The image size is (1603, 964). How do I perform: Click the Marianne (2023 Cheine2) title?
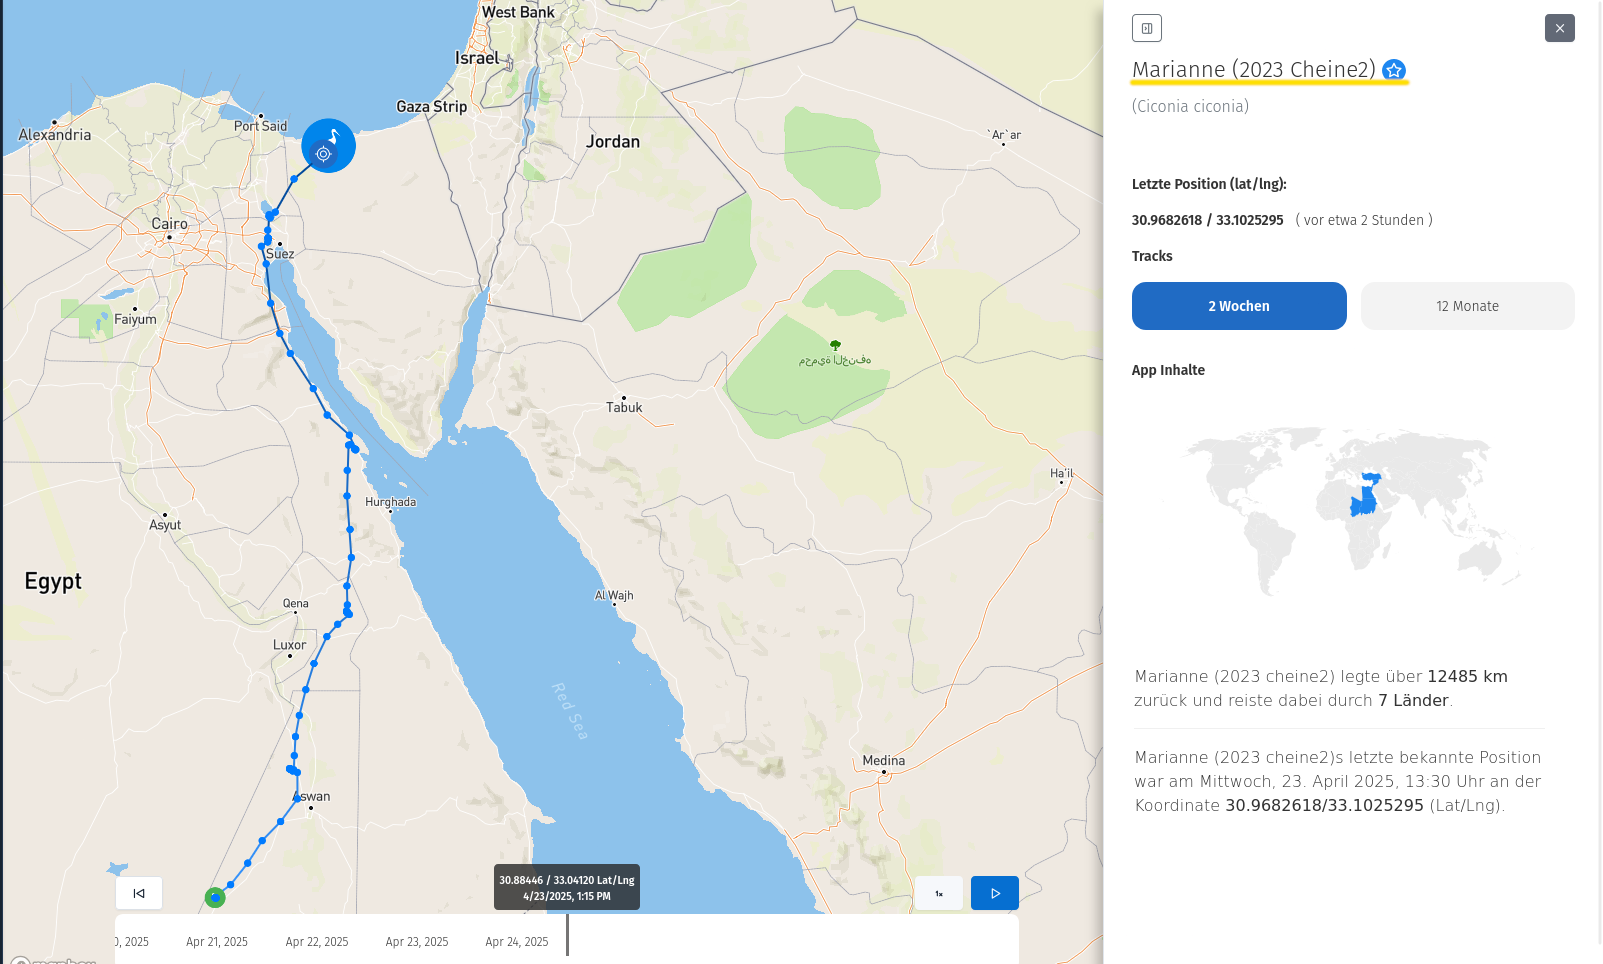tap(1253, 70)
